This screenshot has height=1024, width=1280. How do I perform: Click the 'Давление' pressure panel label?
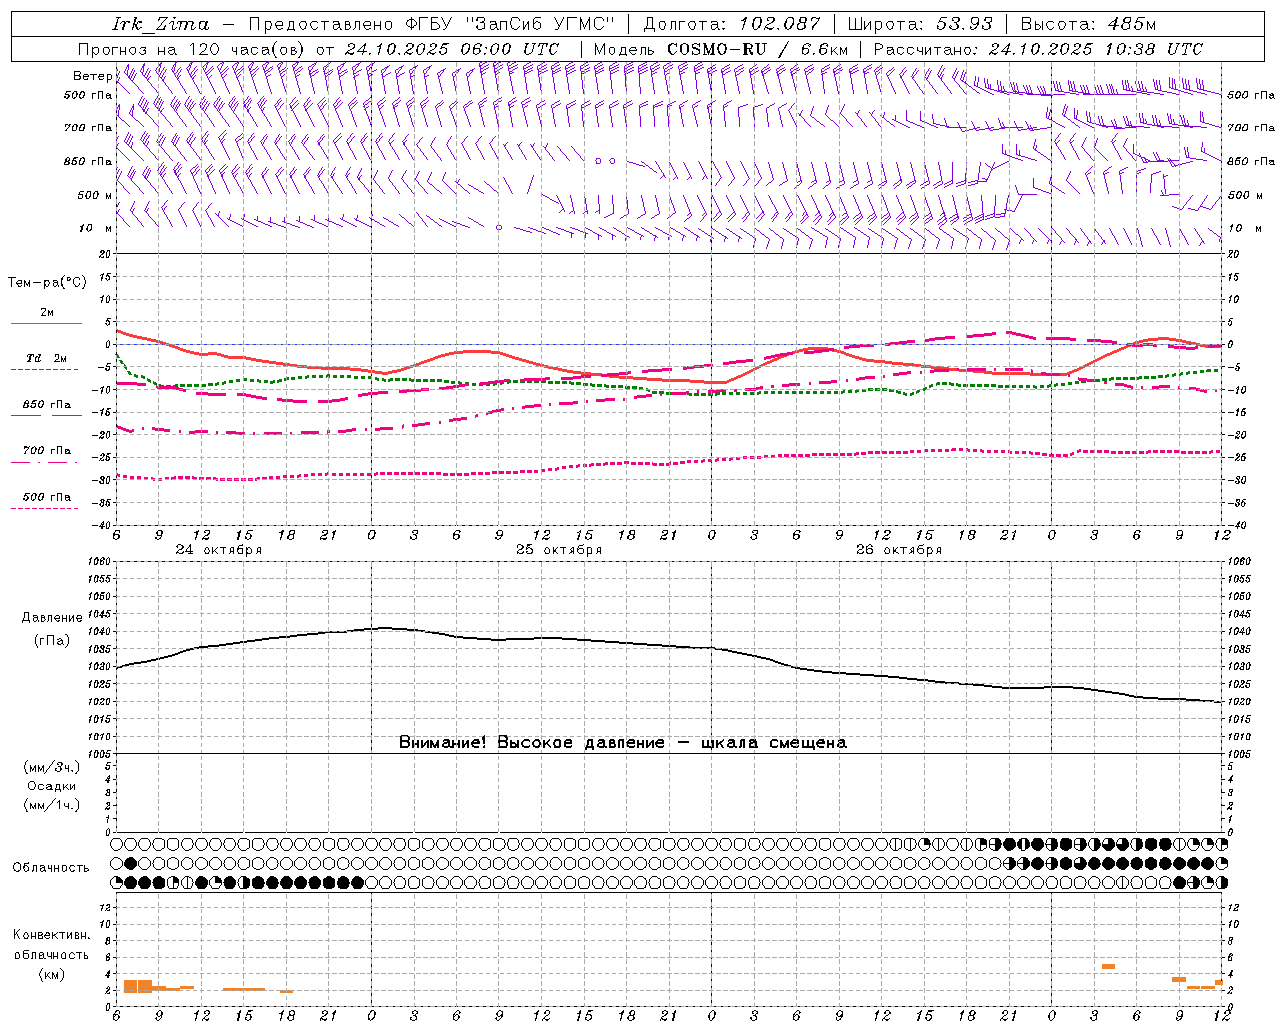click(x=51, y=618)
